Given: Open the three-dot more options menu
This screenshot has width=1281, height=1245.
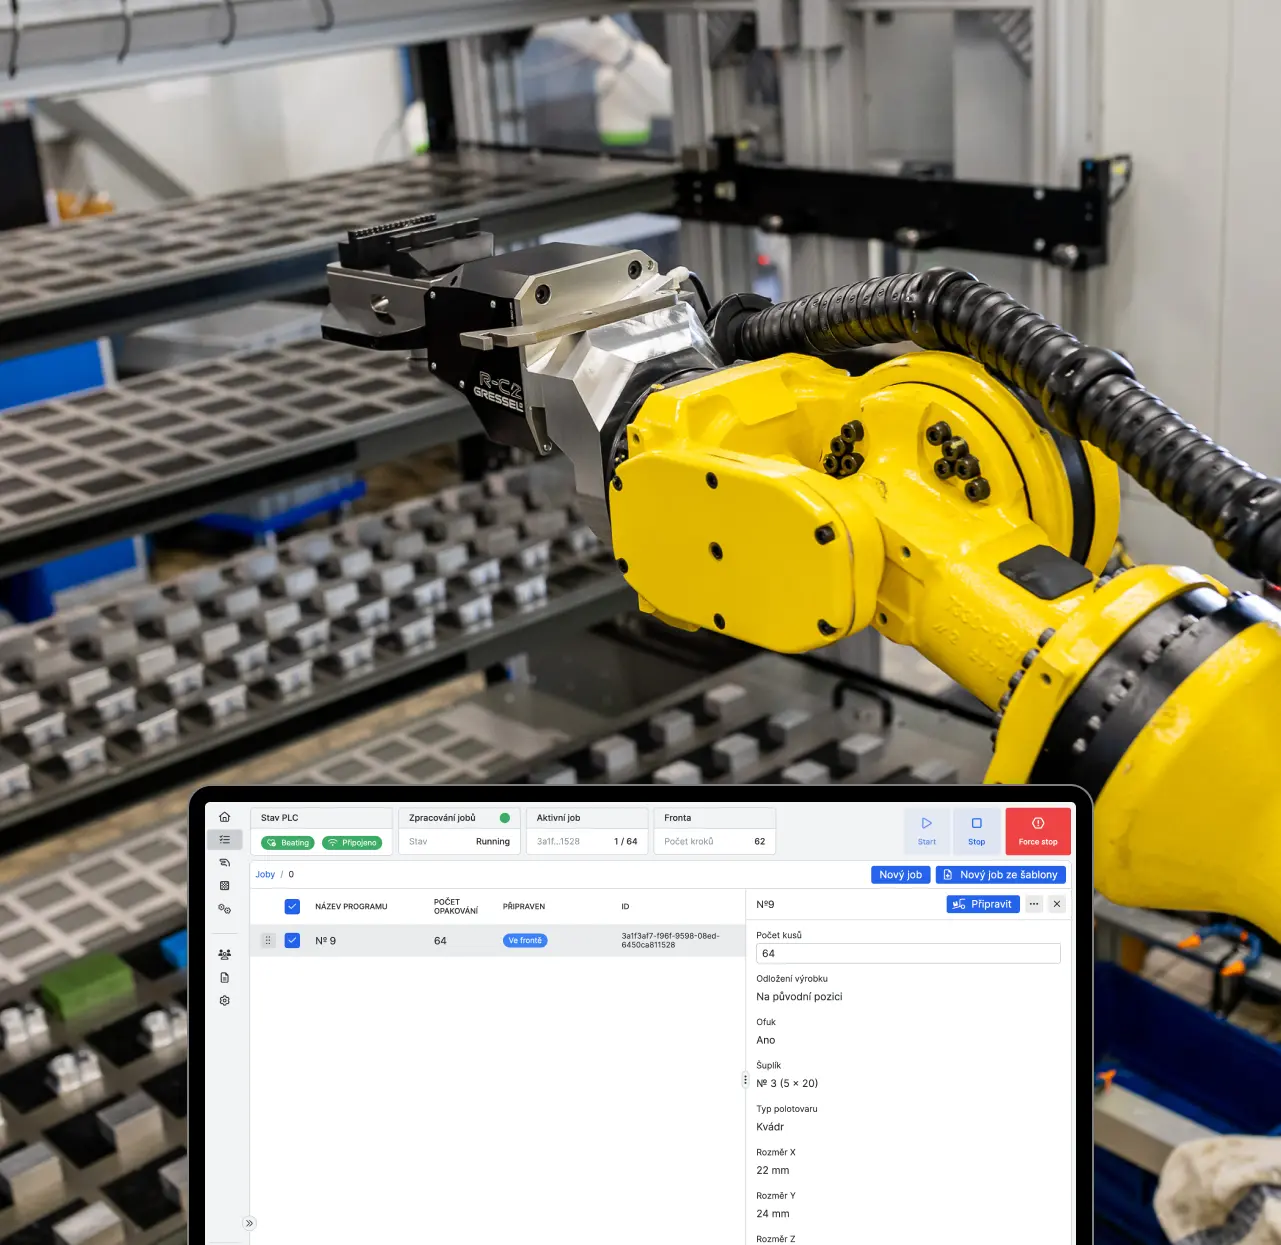Looking at the screenshot, I should 1034,904.
